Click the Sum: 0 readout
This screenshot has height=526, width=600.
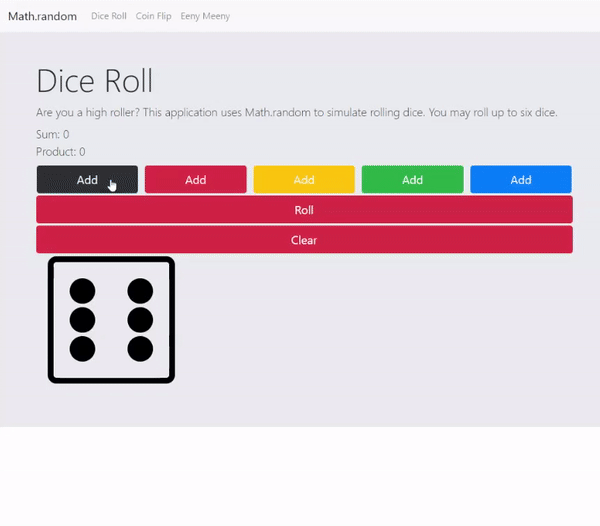(52, 134)
